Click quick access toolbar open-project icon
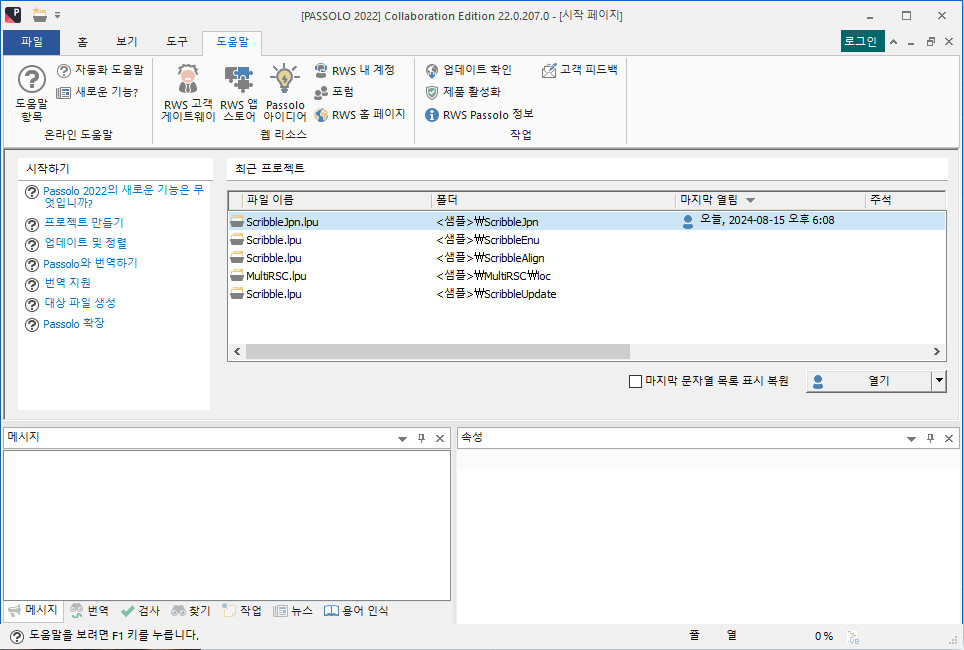 (39, 15)
